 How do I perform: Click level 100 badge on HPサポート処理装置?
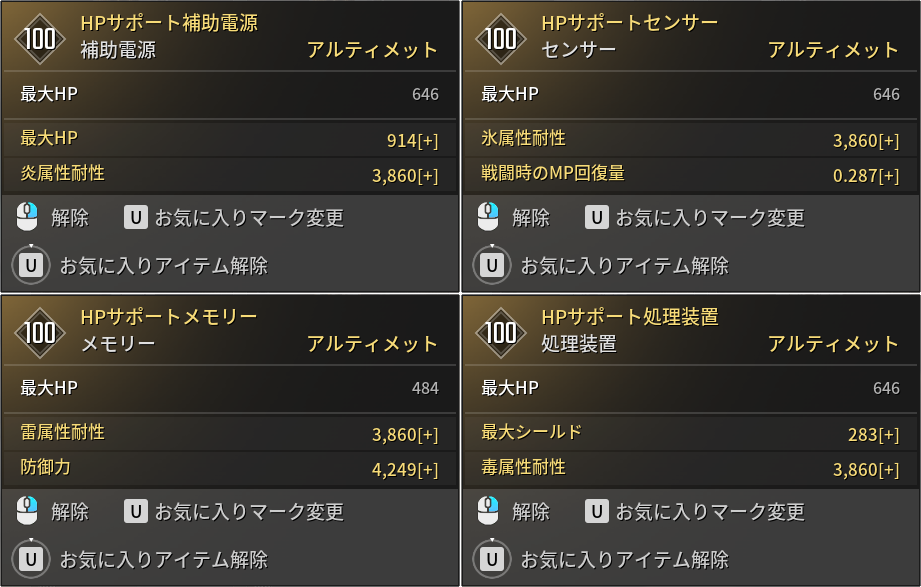click(501, 333)
